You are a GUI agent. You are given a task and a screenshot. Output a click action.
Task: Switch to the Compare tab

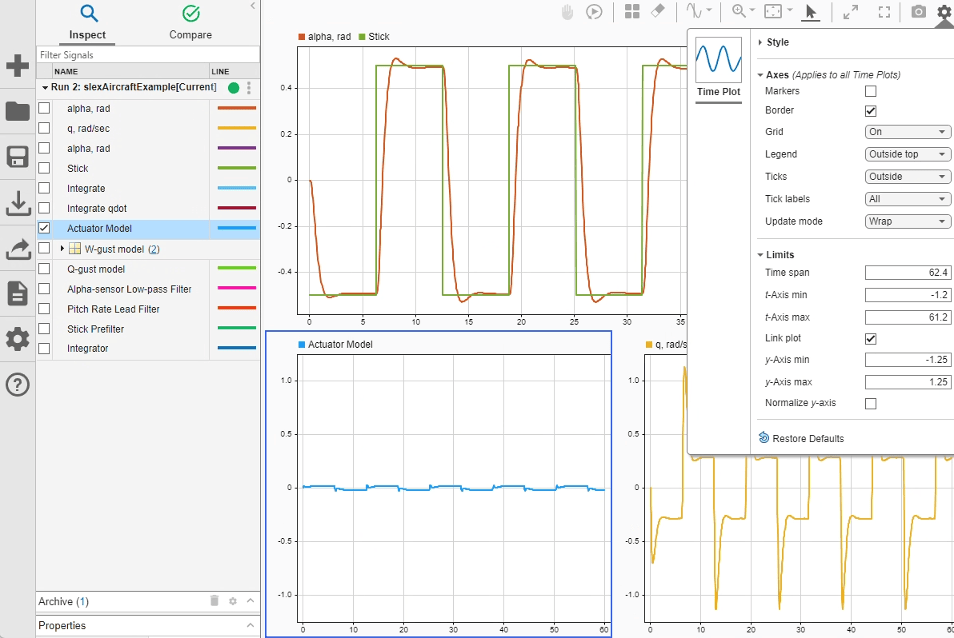tap(190, 23)
